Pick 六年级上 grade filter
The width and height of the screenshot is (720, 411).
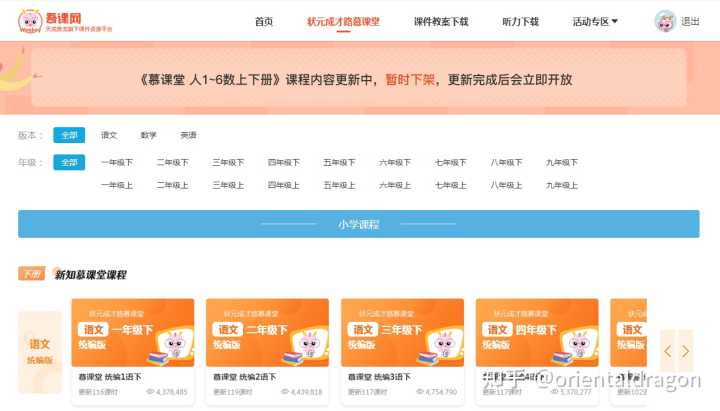click(394, 186)
